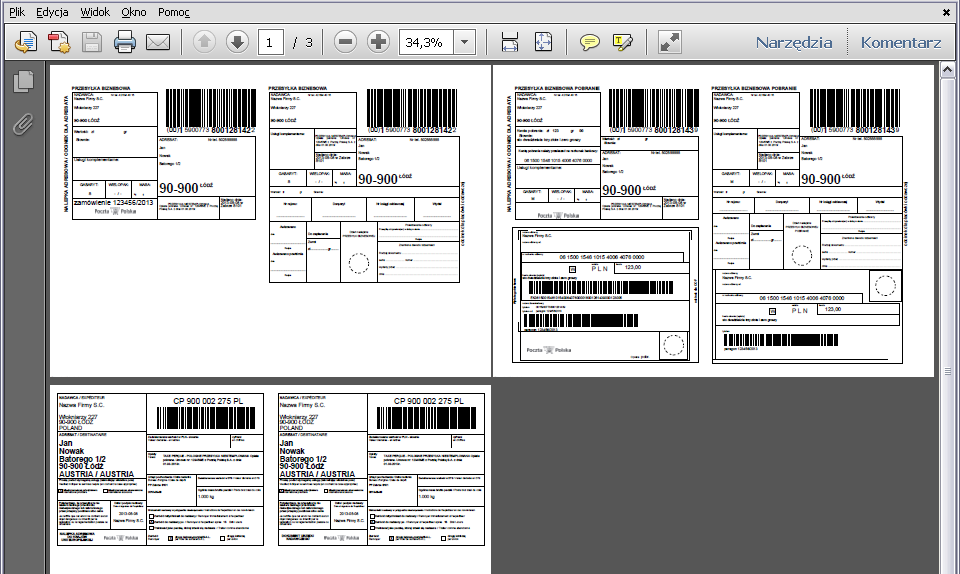Click the first PRZESYŁKA BIZNESOWA label
Screen dimensions: 960x574
101,88
